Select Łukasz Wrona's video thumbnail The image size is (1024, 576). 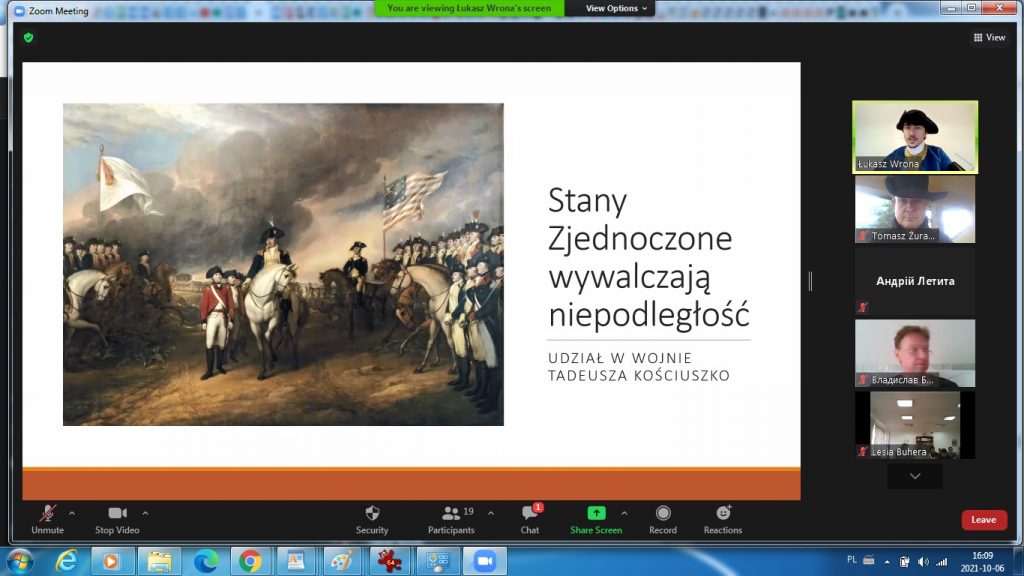pos(914,137)
